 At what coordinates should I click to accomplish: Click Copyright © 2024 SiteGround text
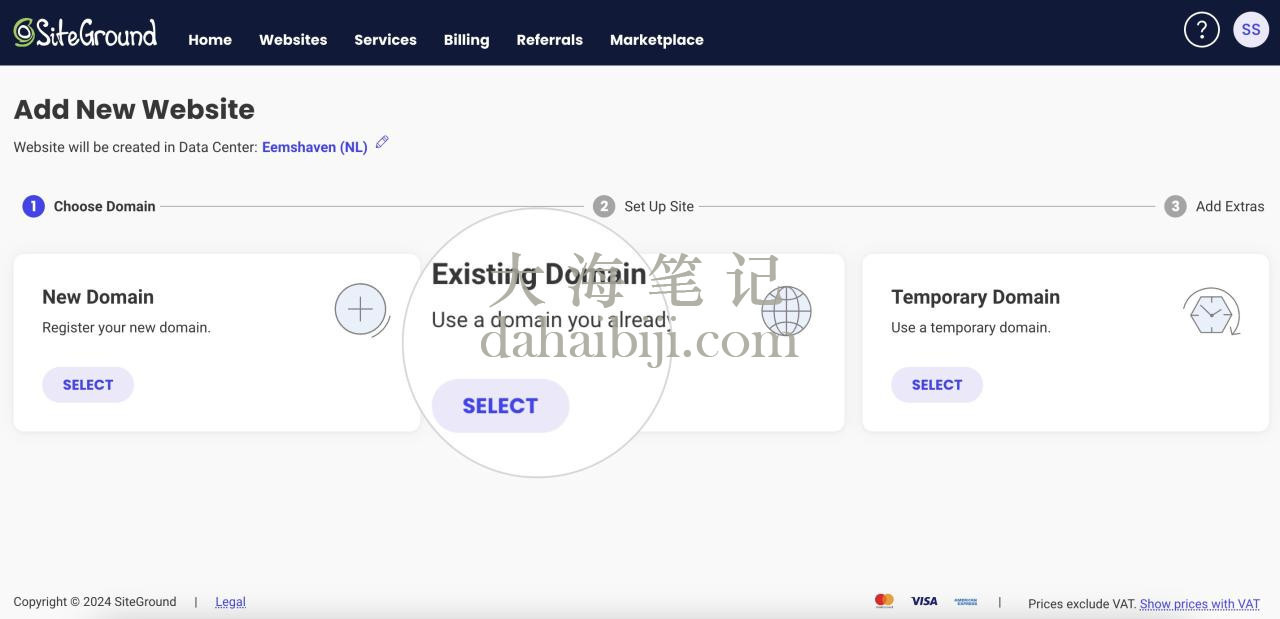click(x=95, y=602)
